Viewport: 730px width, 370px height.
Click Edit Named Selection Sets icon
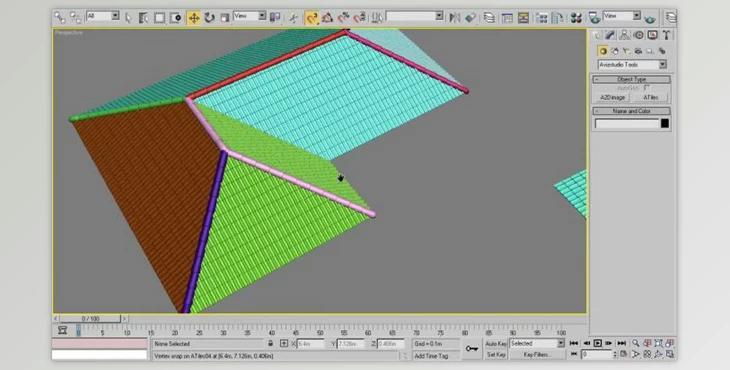click(x=377, y=18)
